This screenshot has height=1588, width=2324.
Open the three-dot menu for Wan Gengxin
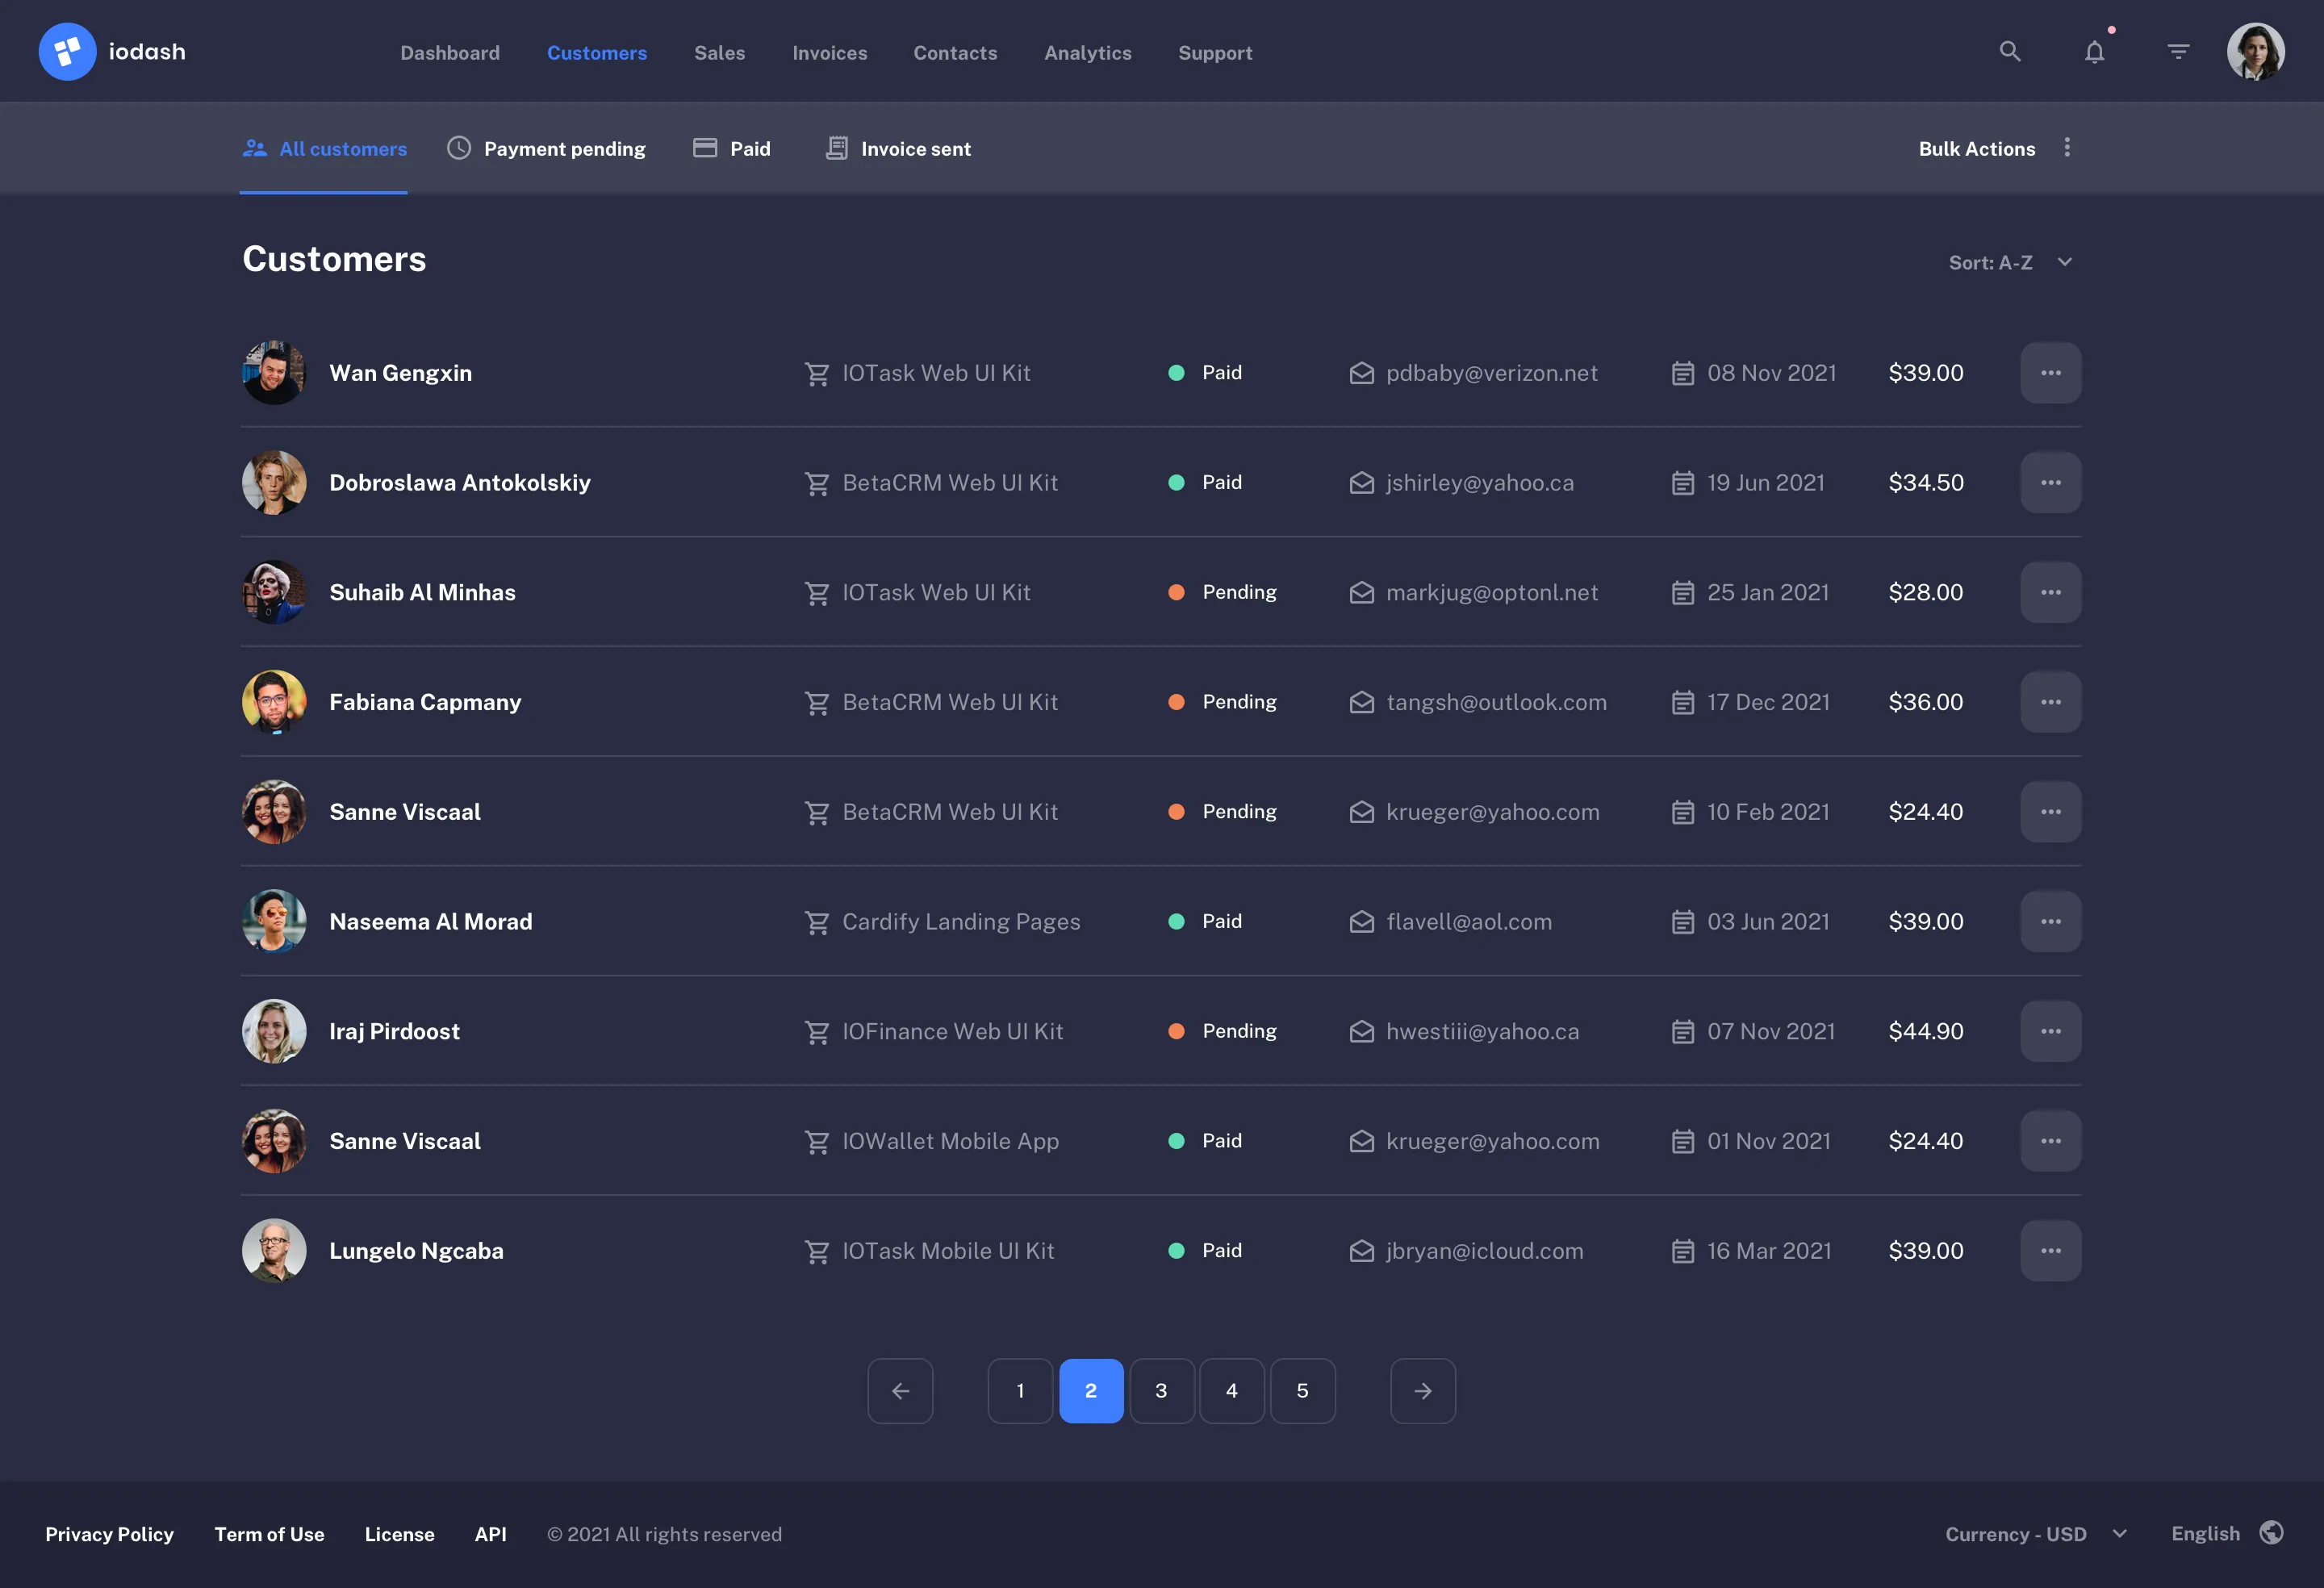click(x=2051, y=372)
